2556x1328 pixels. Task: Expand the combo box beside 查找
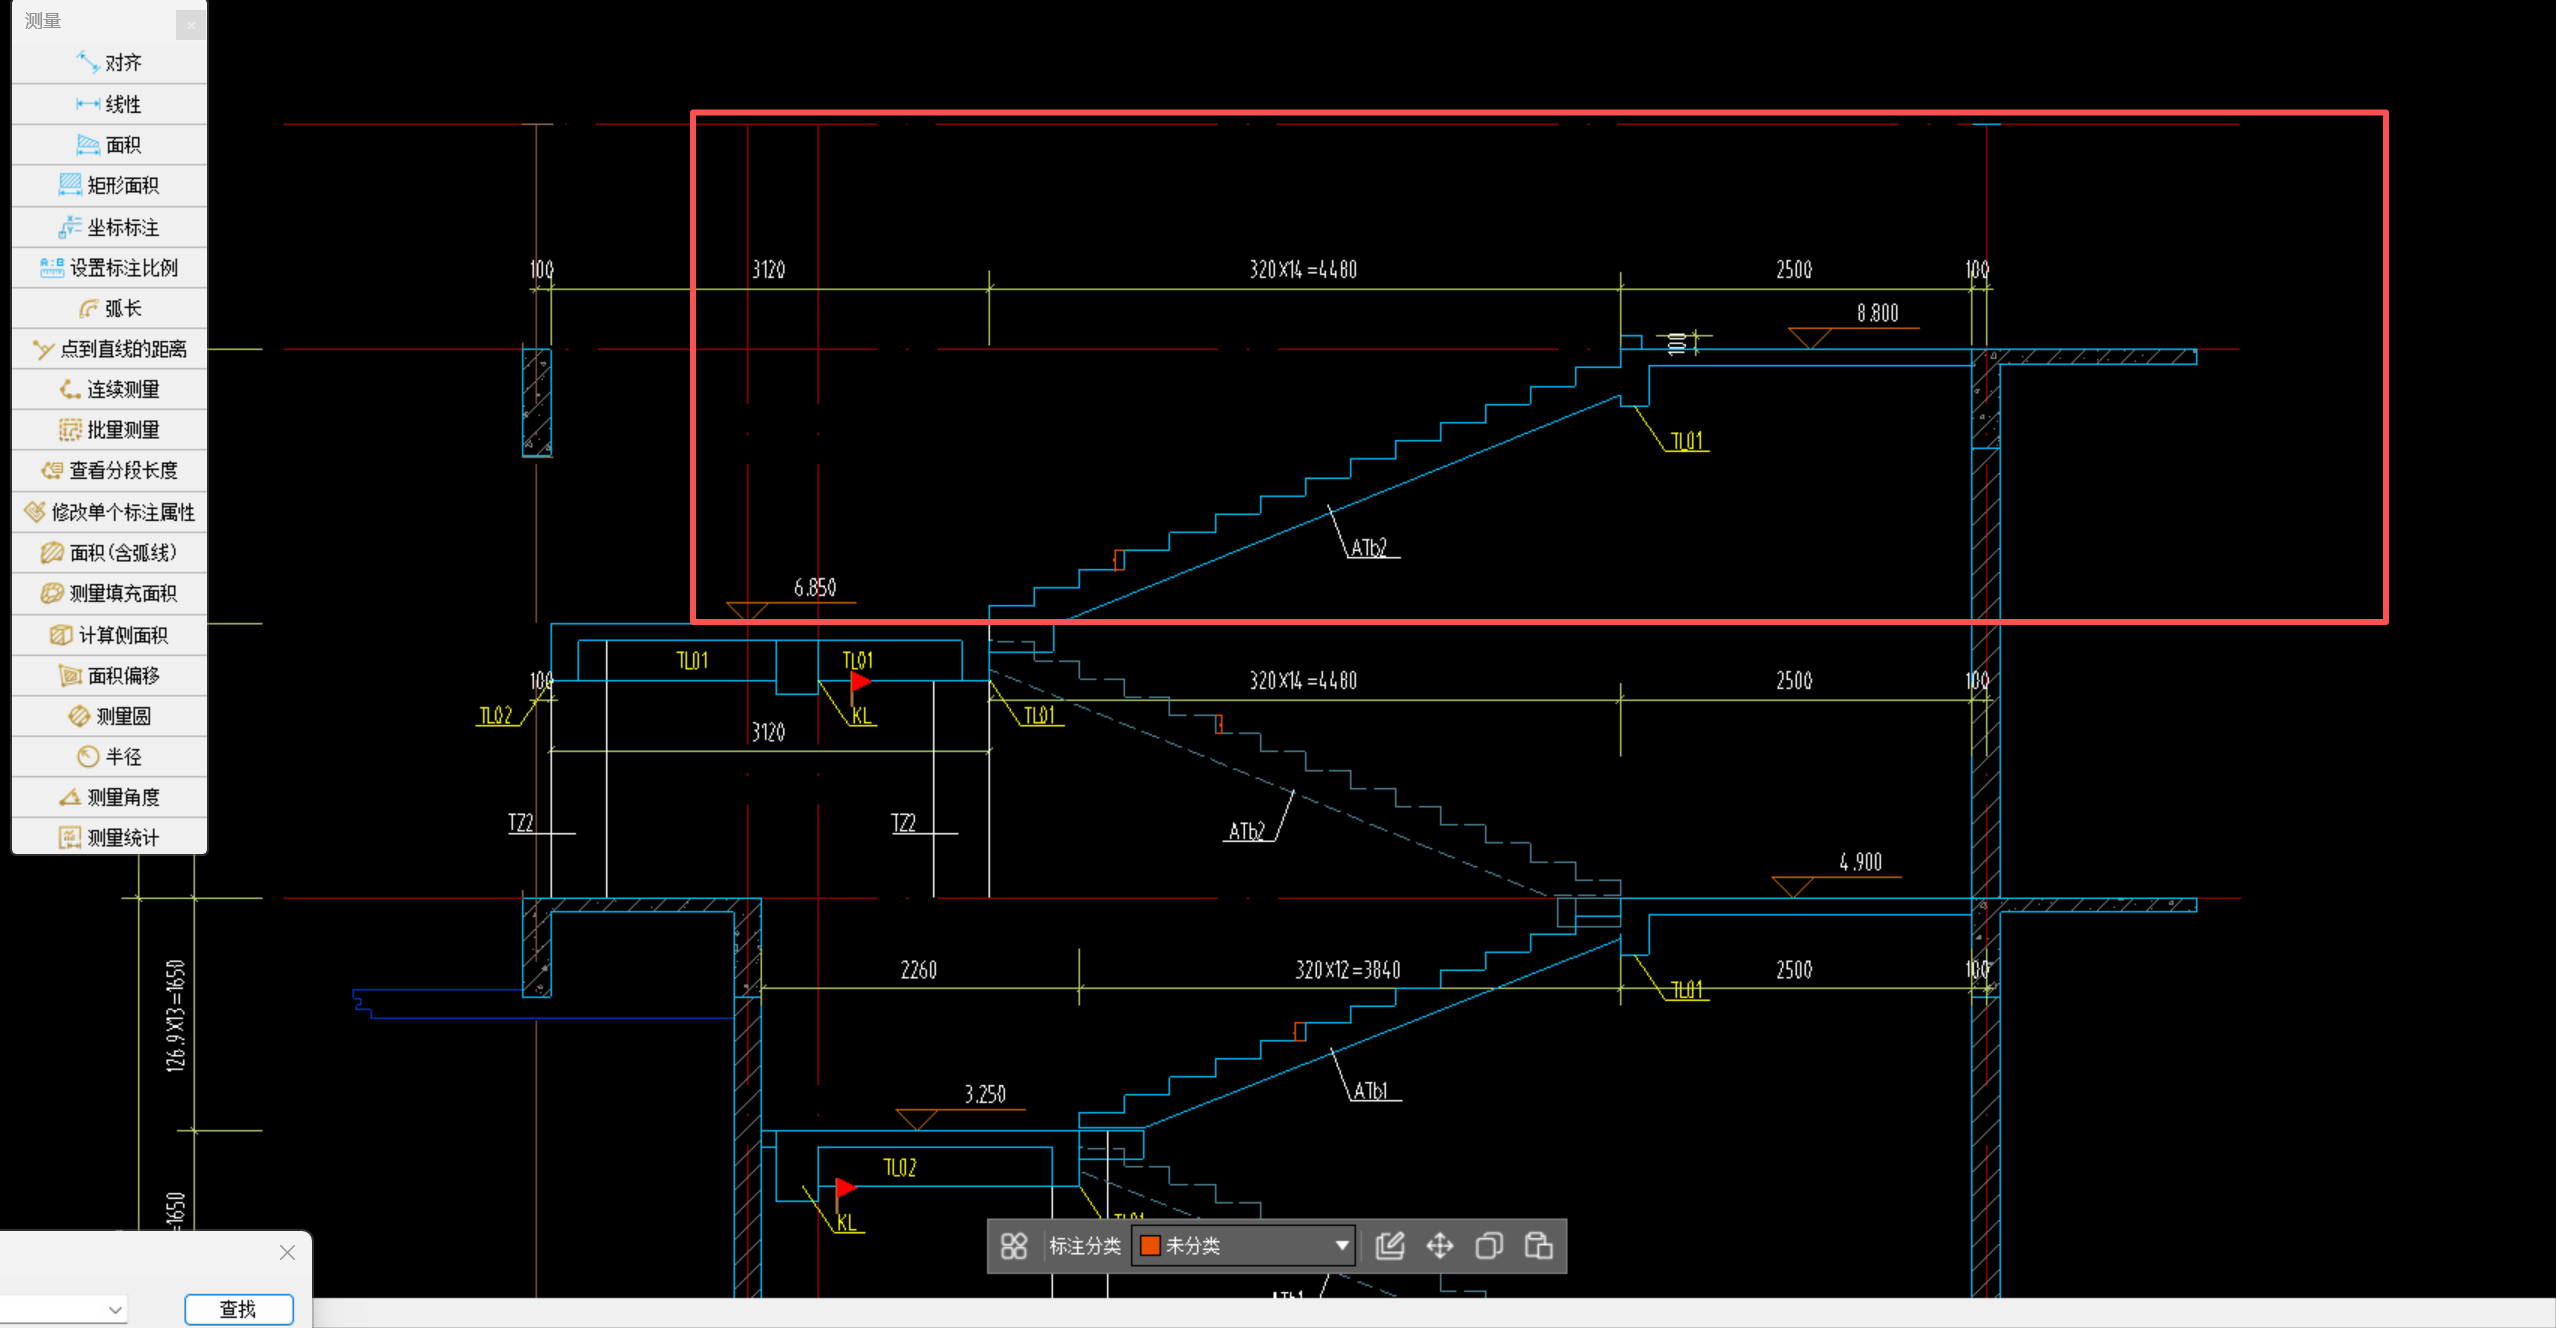pyautogui.click(x=115, y=1309)
